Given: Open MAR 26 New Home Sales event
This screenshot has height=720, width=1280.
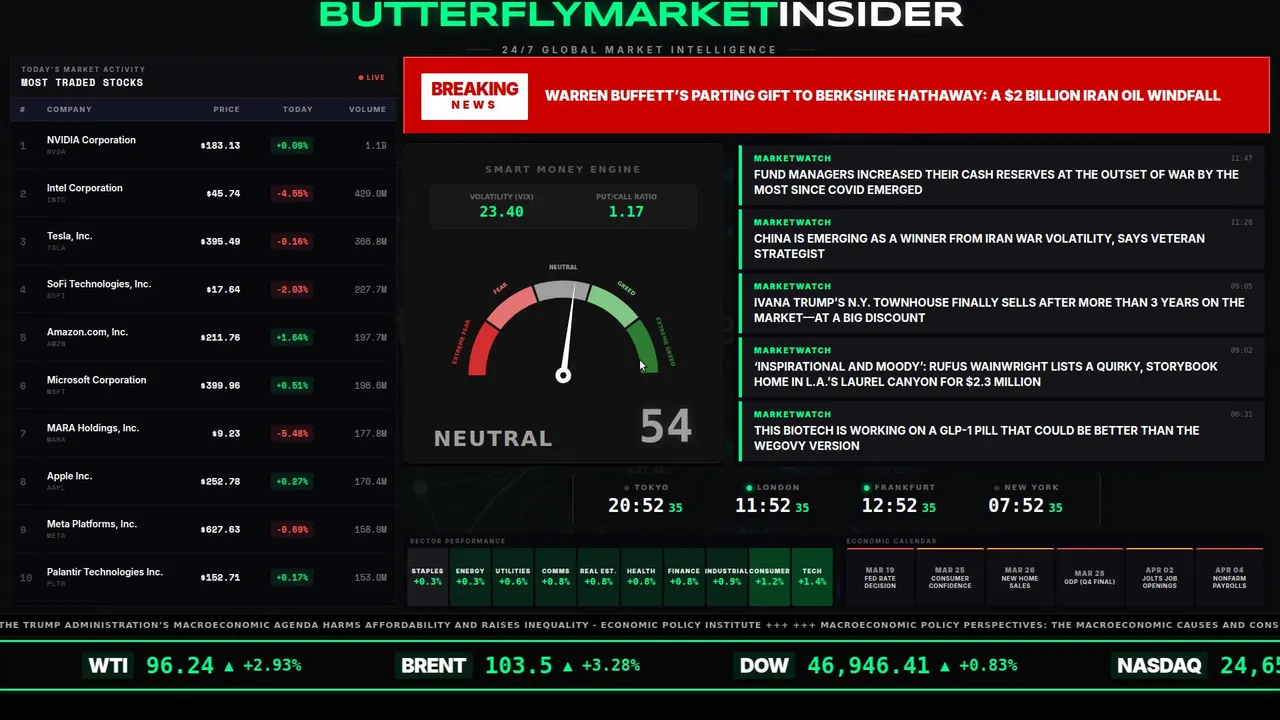Looking at the screenshot, I should point(1020,577).
